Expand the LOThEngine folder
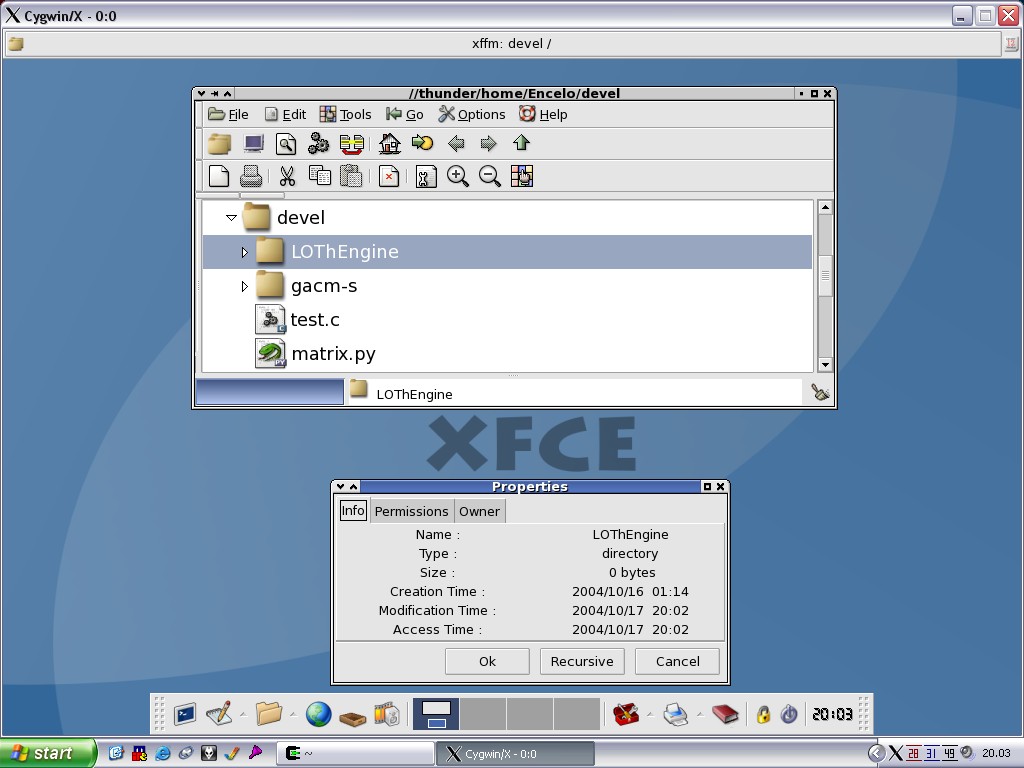The image size is (1024, 768). click(x=244, y=252)
